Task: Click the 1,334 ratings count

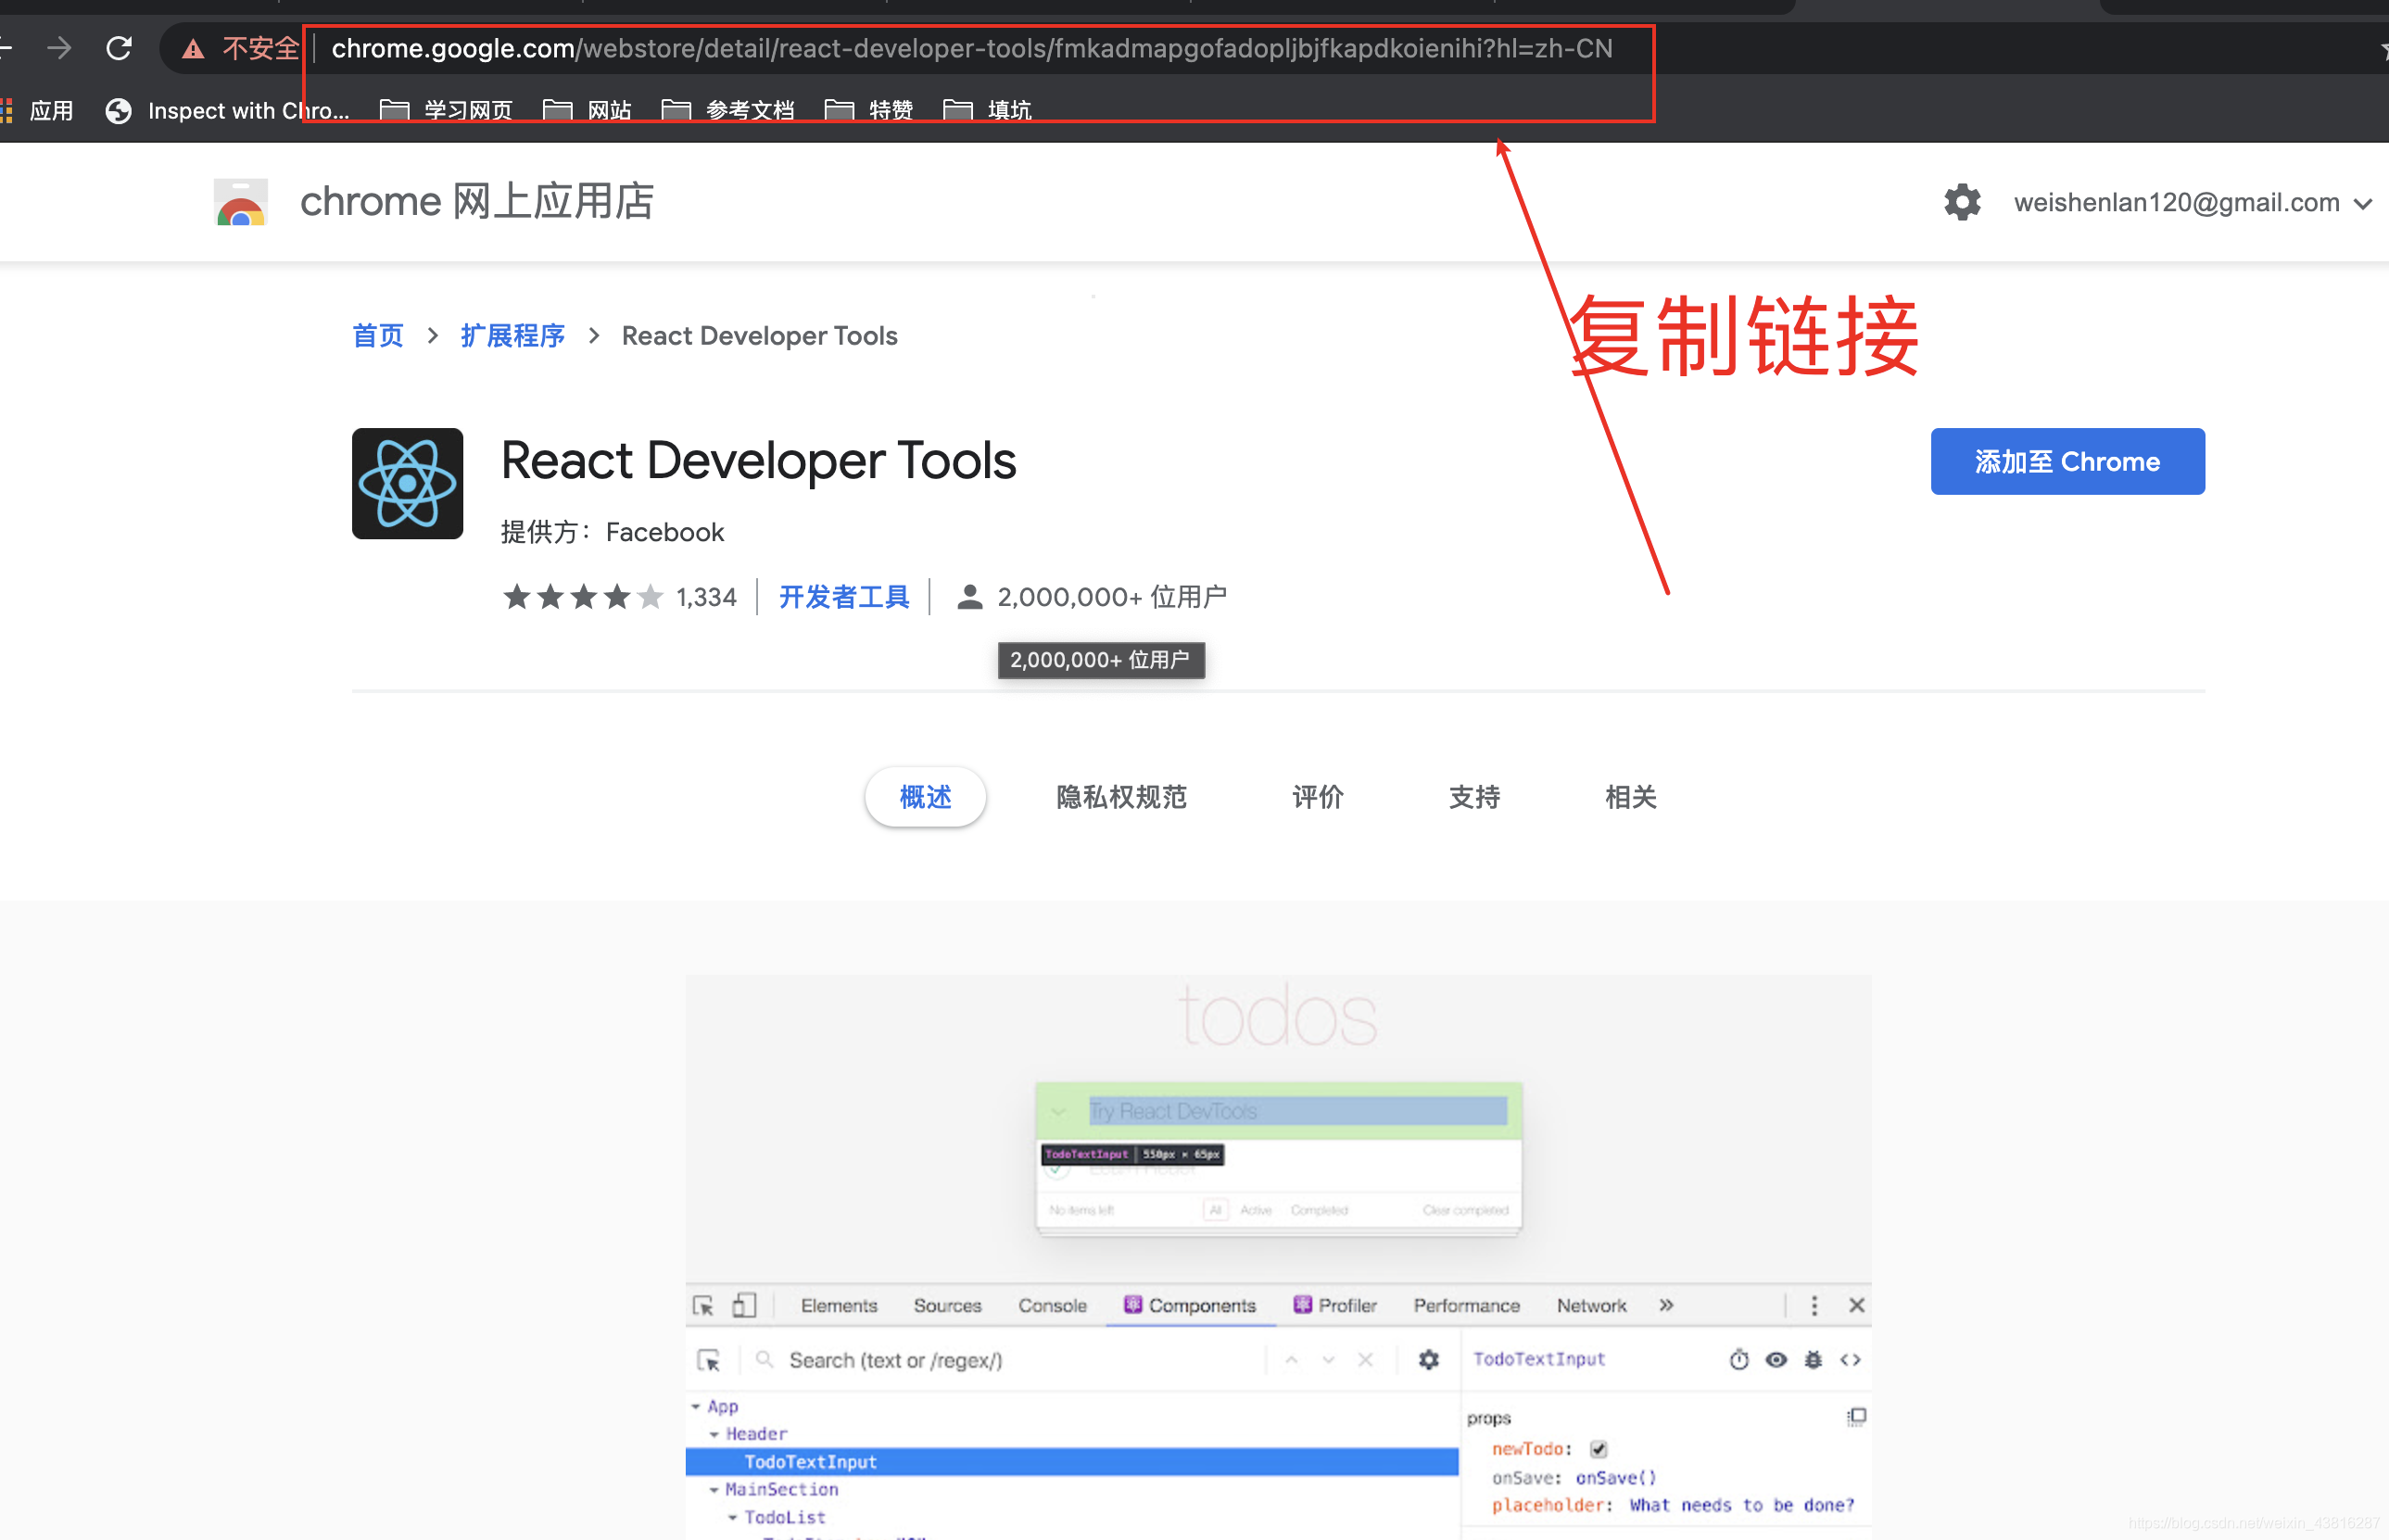Action: [x=706, y=597]
